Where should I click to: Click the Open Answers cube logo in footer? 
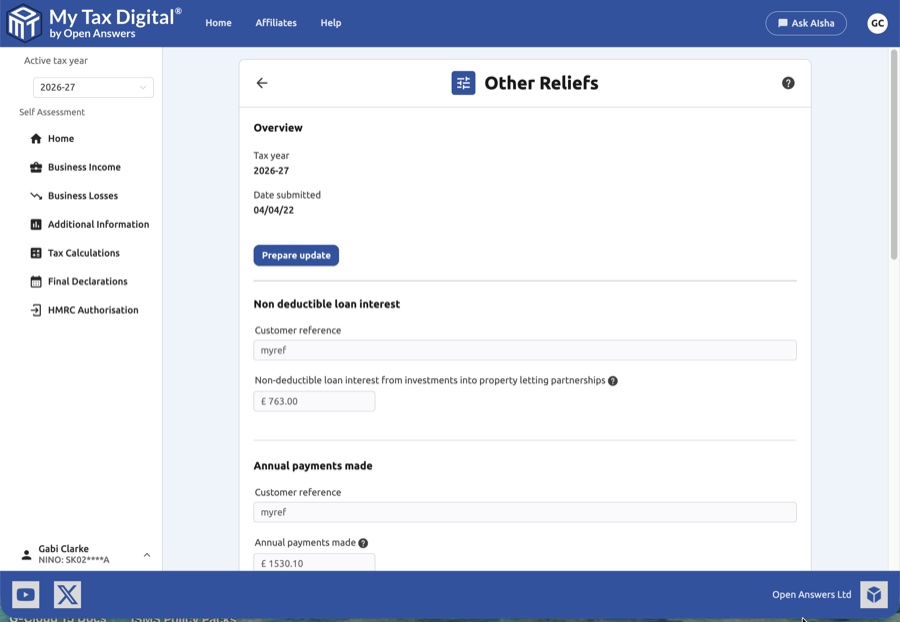(873, 595)
